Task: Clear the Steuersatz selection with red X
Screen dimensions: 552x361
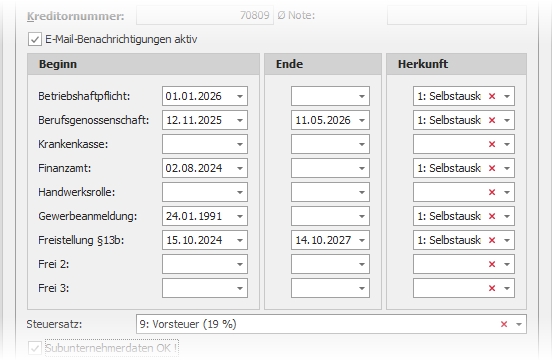Action: pos(504,324)
